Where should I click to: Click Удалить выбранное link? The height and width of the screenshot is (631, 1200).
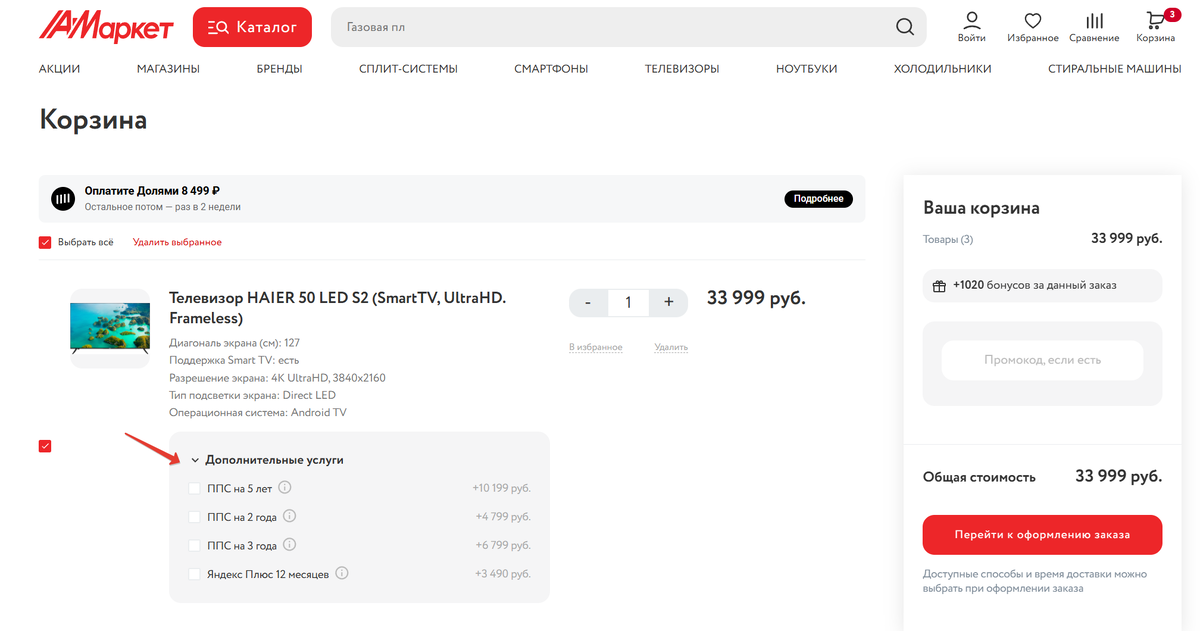[x=177, y=242]
